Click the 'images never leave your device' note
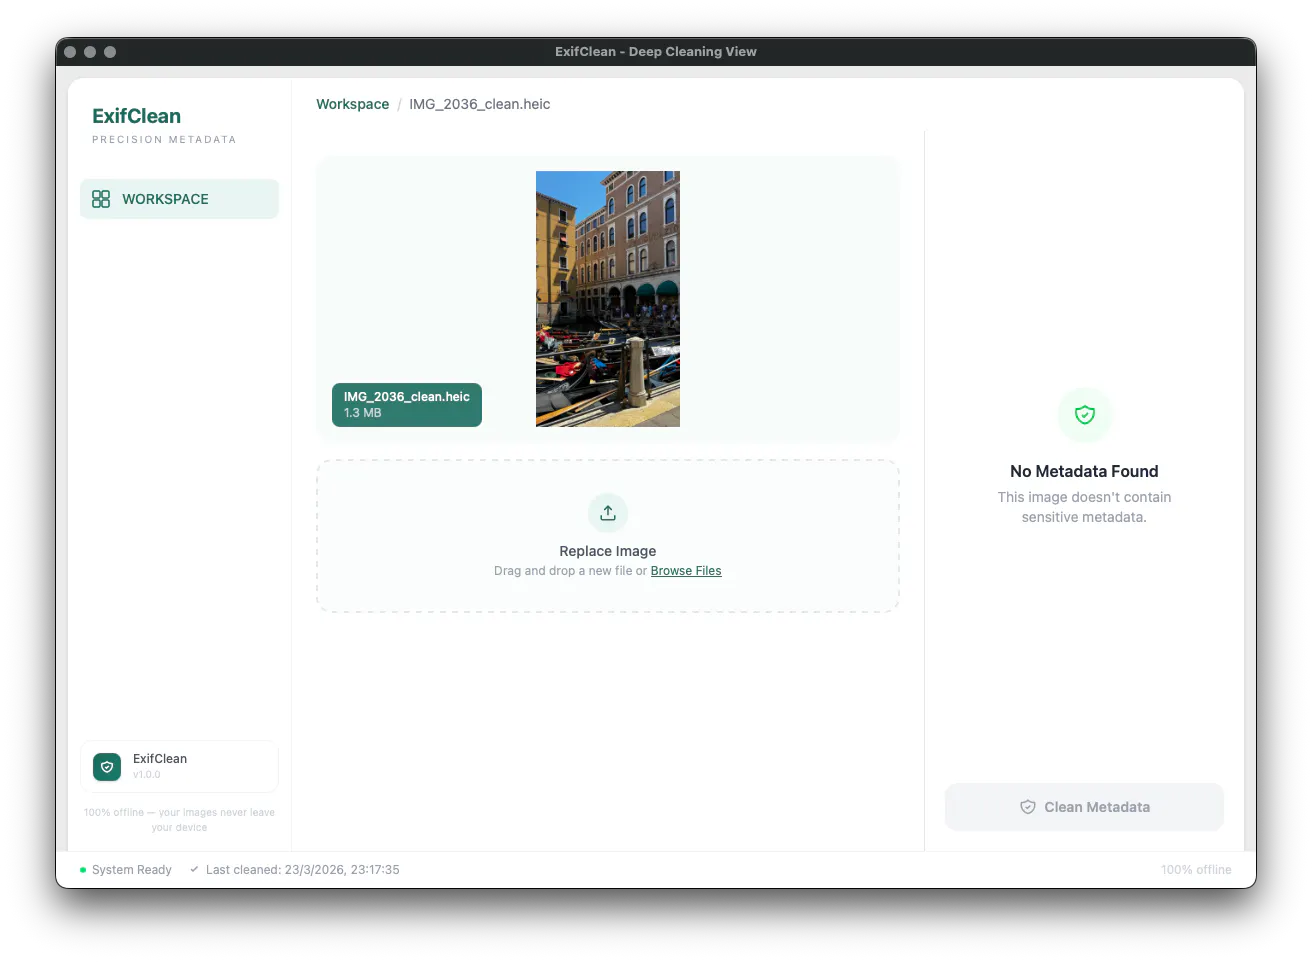Screen dimensions: 1312x962 [x=180, y=820]
